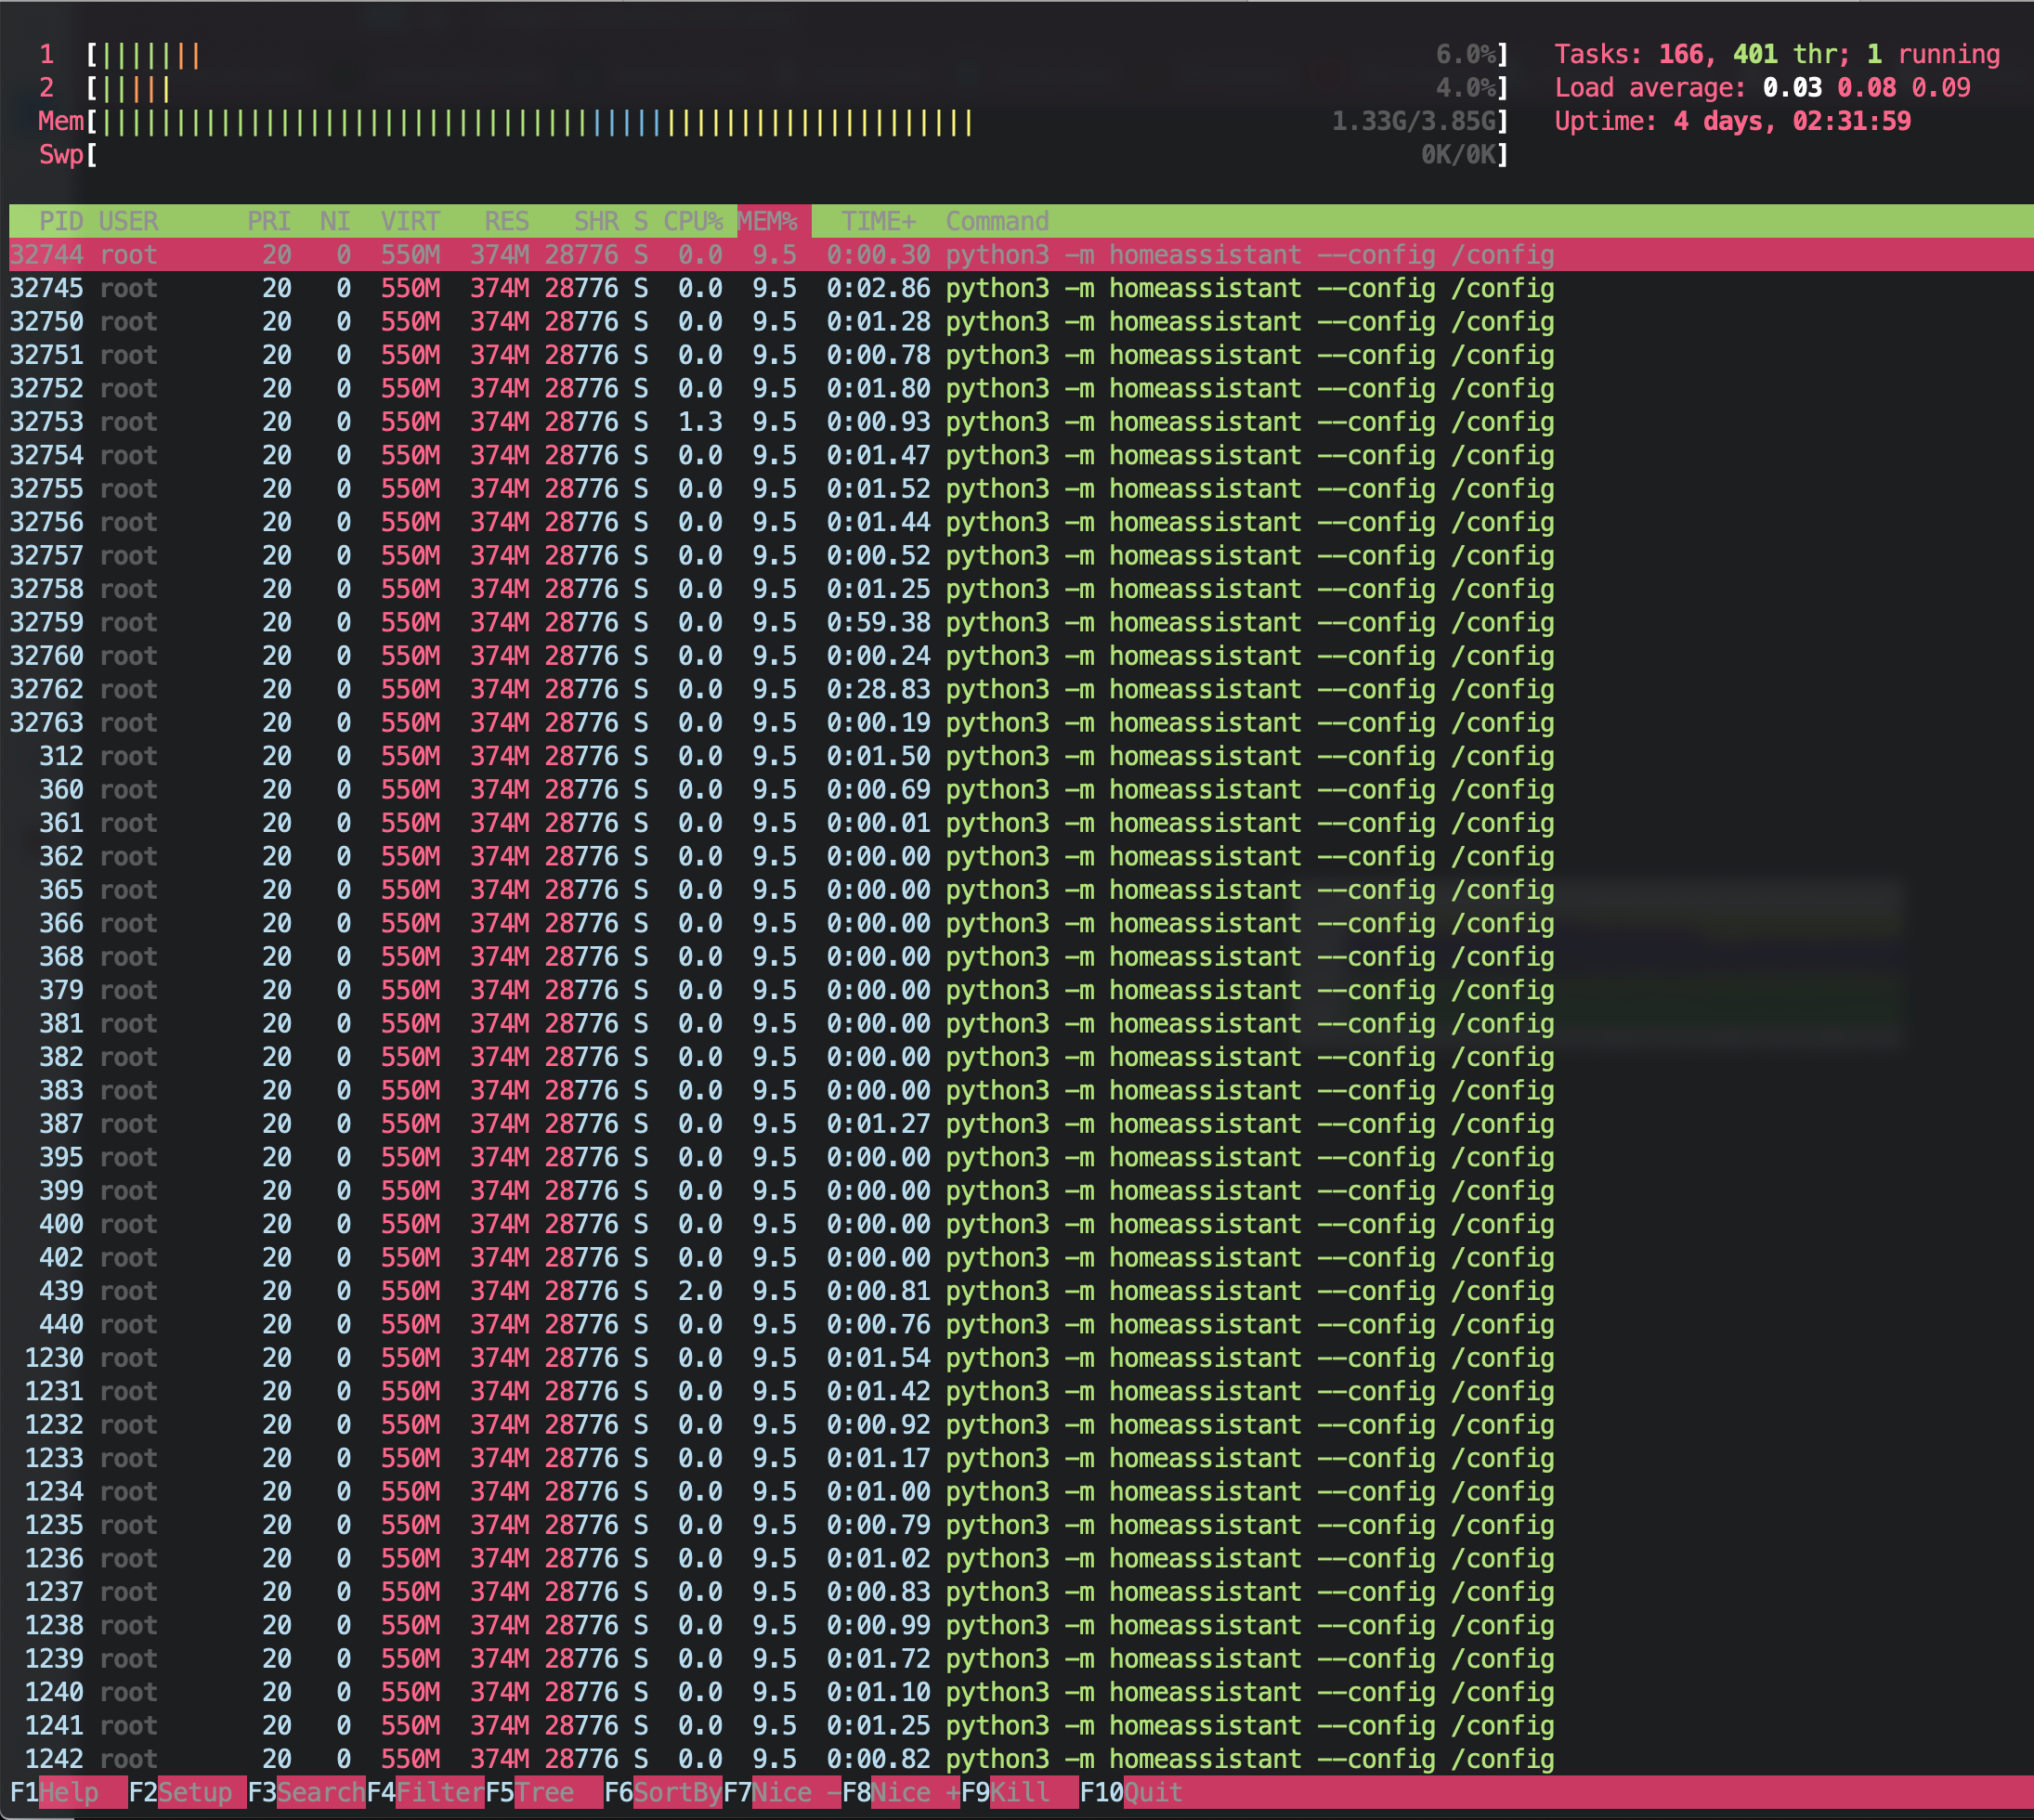2034x1820 pixels.
Task: Click the Swp usage meter
Action: pos(773,155)
